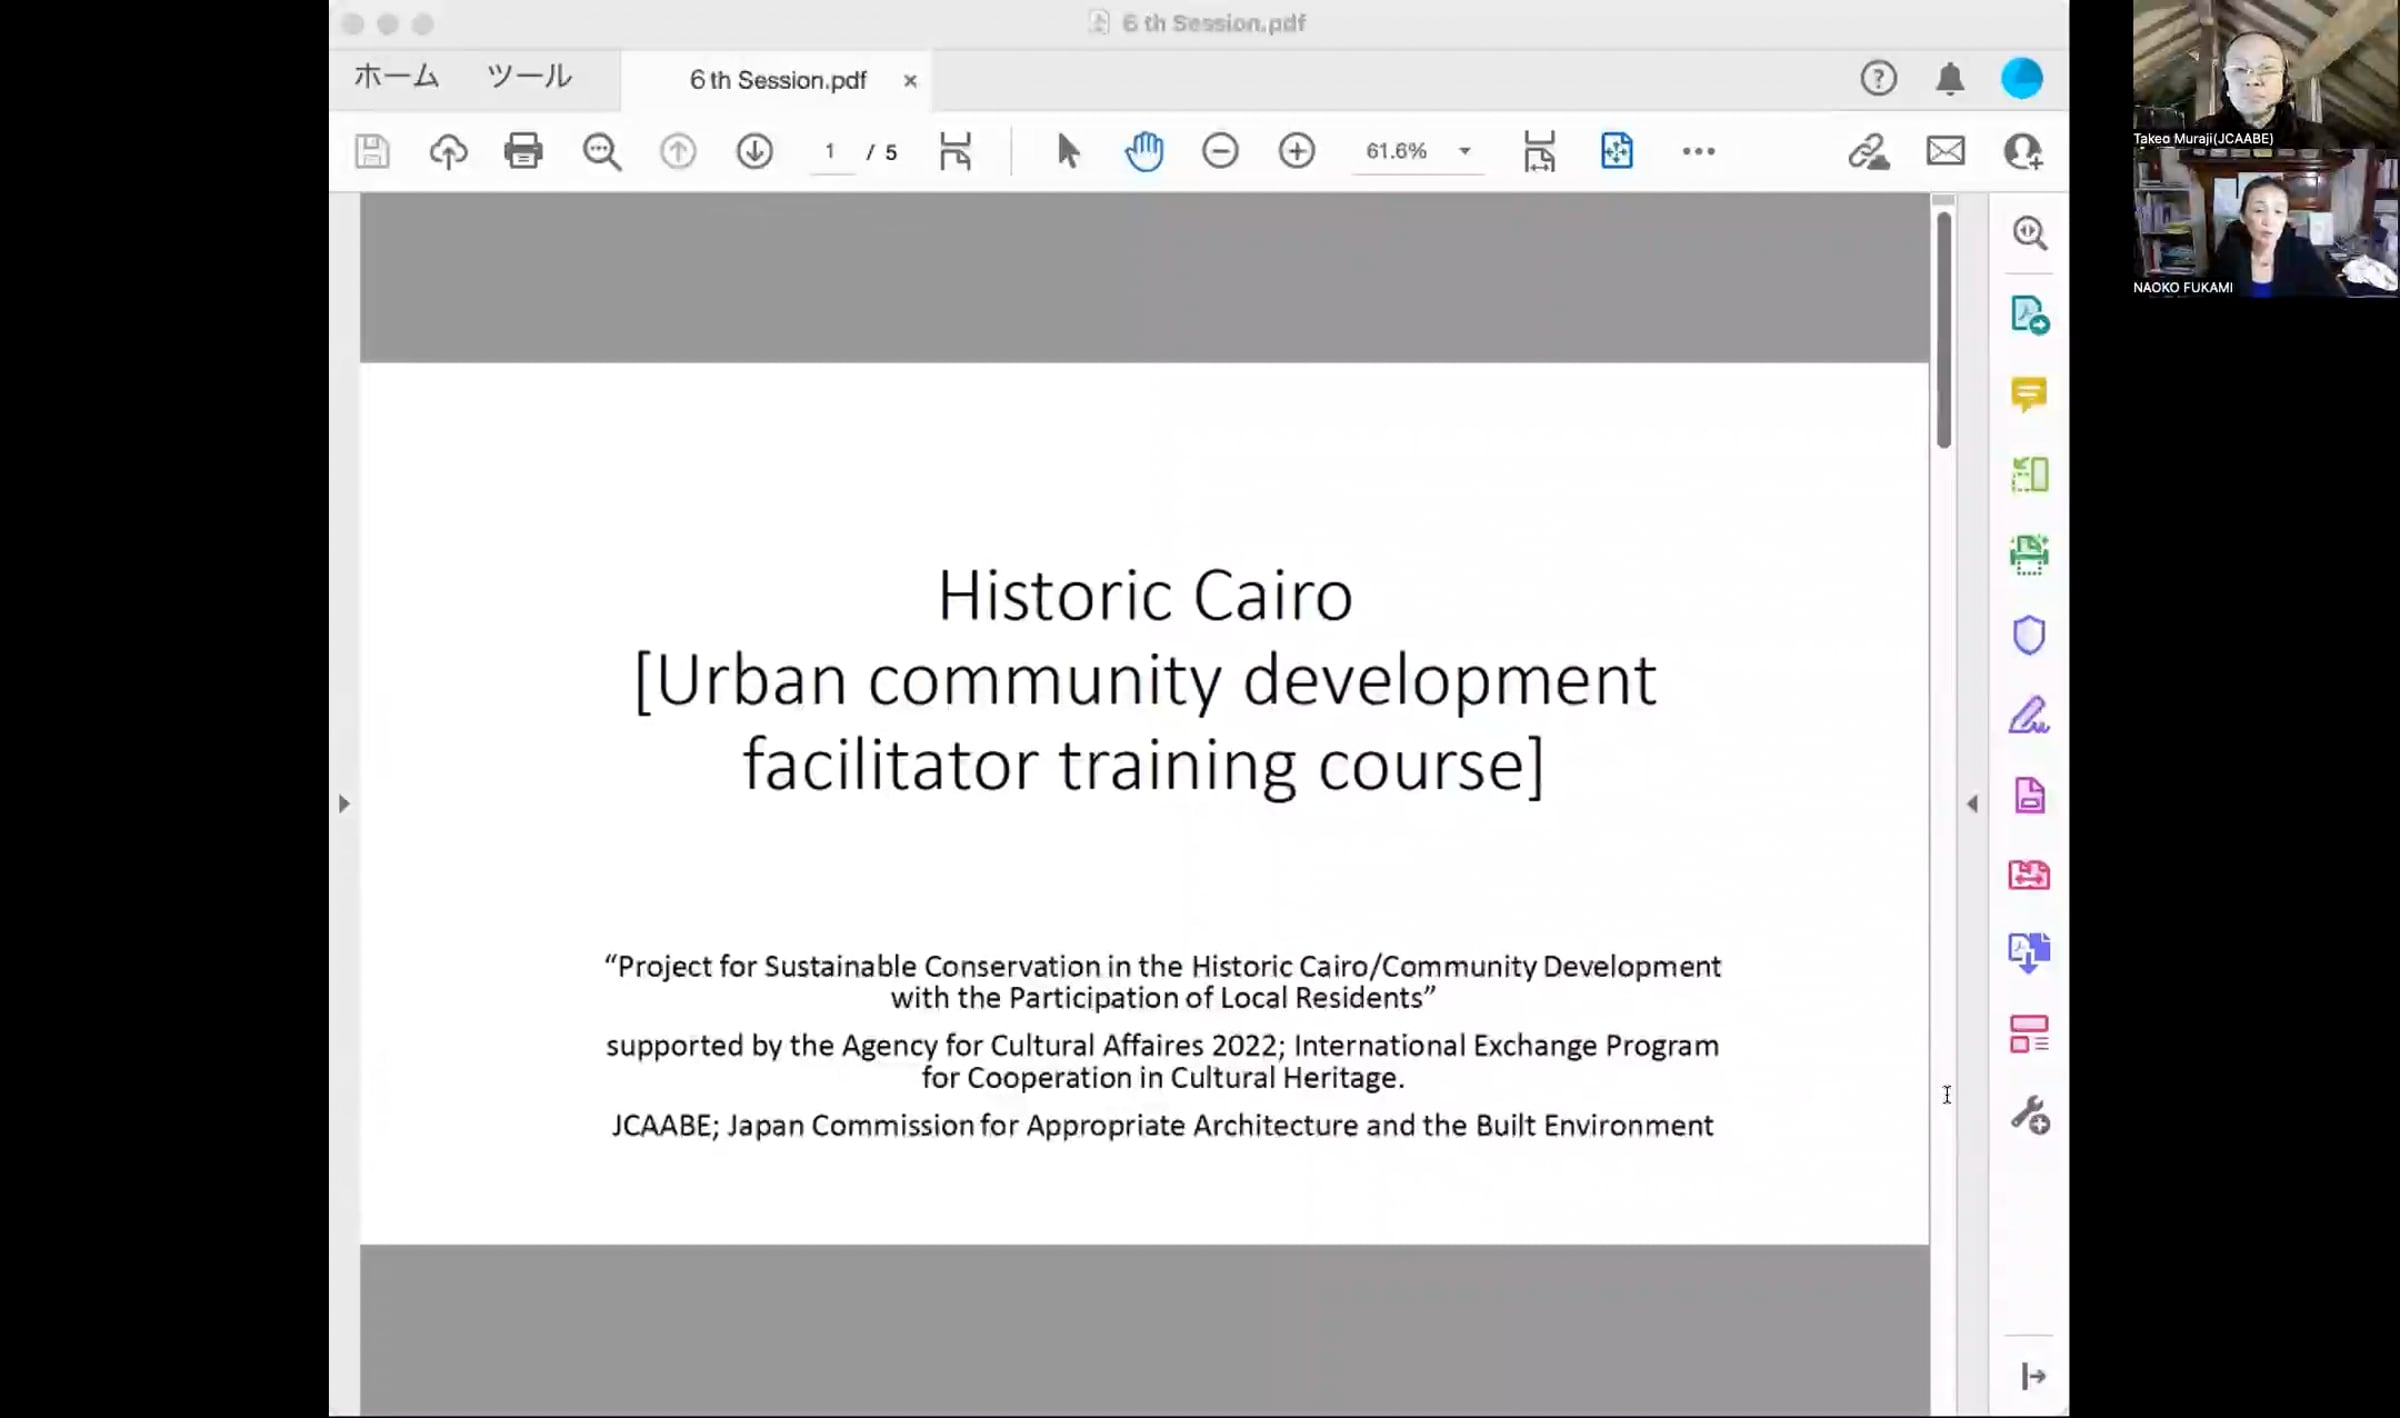Open the Protect shield tool
Screen dimensions: 2400x1418
tap(2029, 635)
